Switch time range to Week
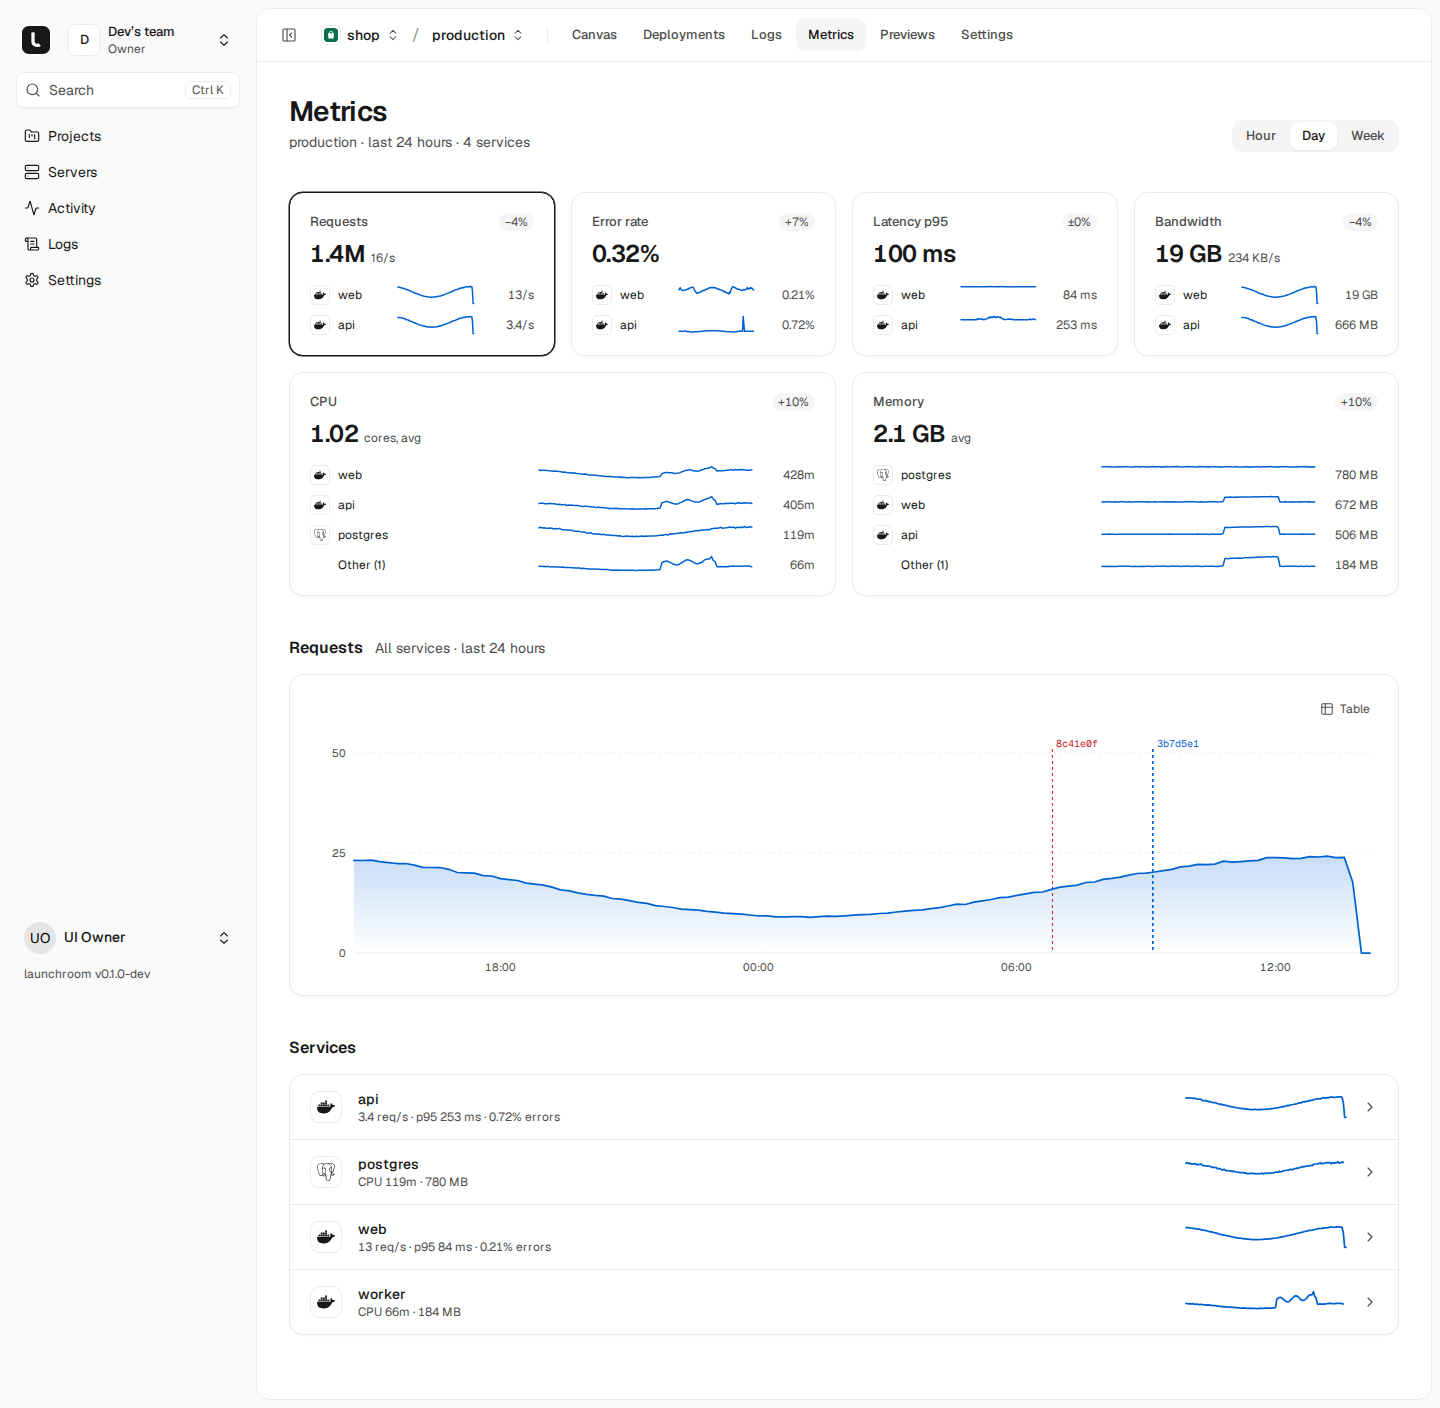This screenshot has height=1408, width=1440. [1367, 136]
